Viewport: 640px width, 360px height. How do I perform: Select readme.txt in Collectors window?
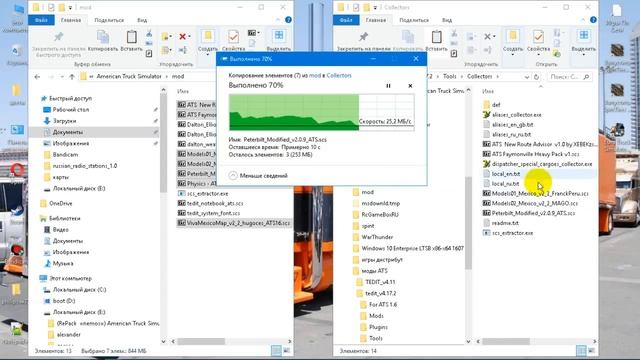(505, 223)
